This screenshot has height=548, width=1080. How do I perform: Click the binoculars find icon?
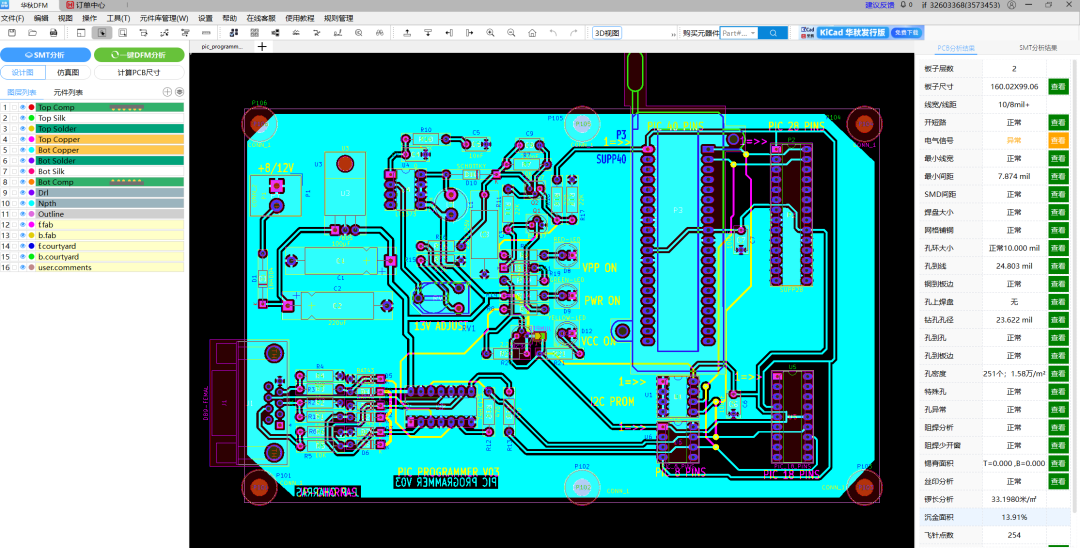pyautogui.click(x=379, y=32)
